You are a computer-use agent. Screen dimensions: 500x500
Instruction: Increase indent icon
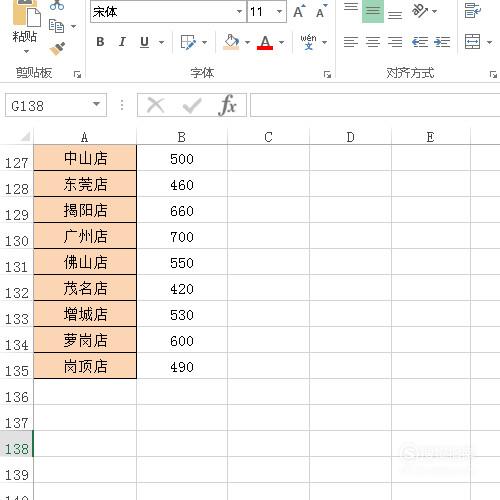pyautogui.click(x=442, y=42)
